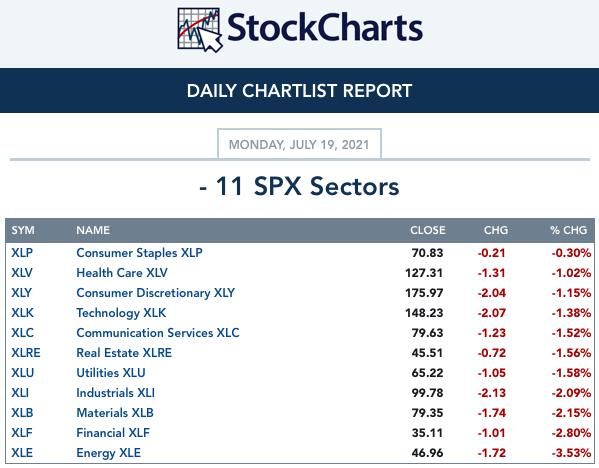
Task: Click the SYM column header
Action: click(23, 230)
